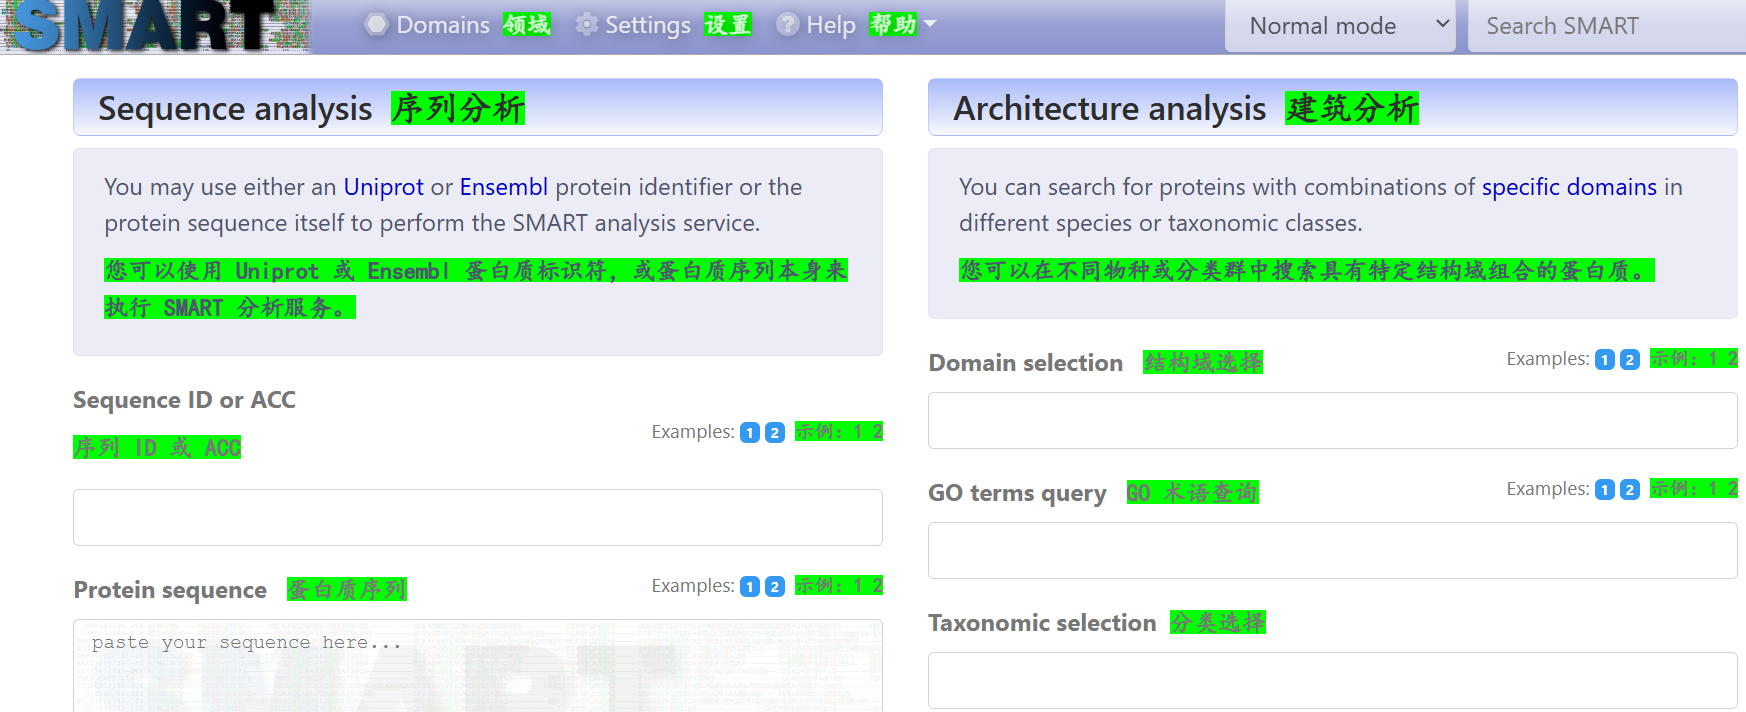
Task: Click the Domain selection label
Action: pos(1026,363)
